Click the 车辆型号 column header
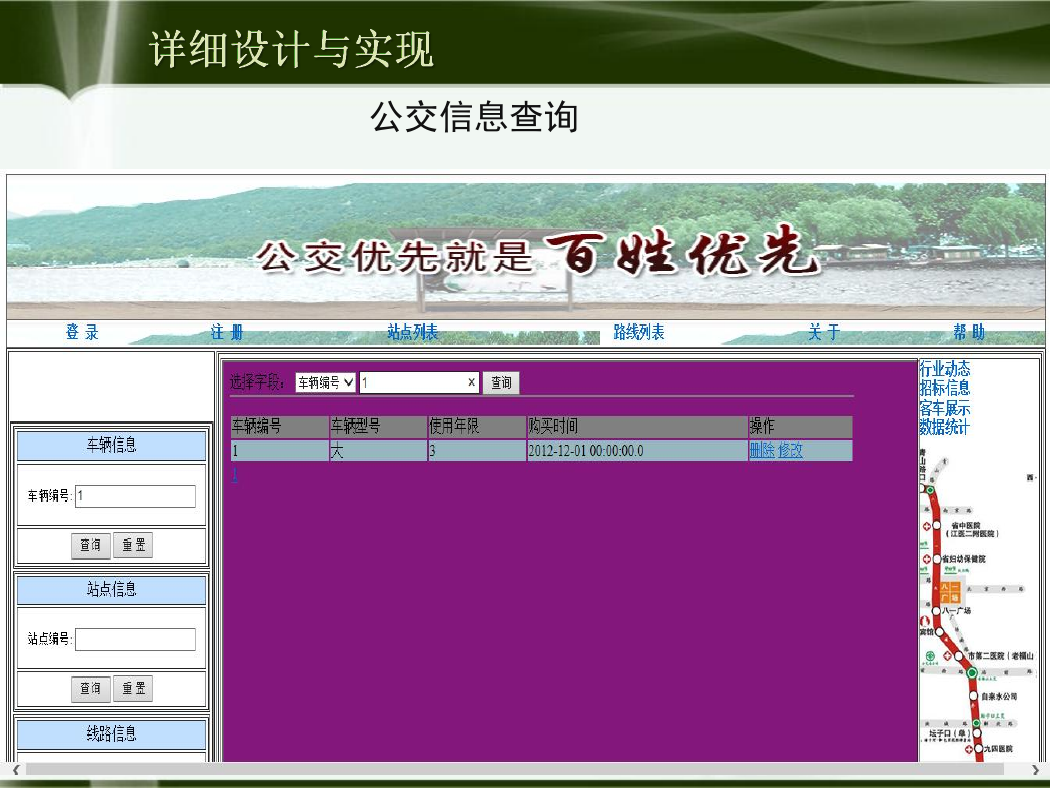1050x788 pixels. click(378, 426)
